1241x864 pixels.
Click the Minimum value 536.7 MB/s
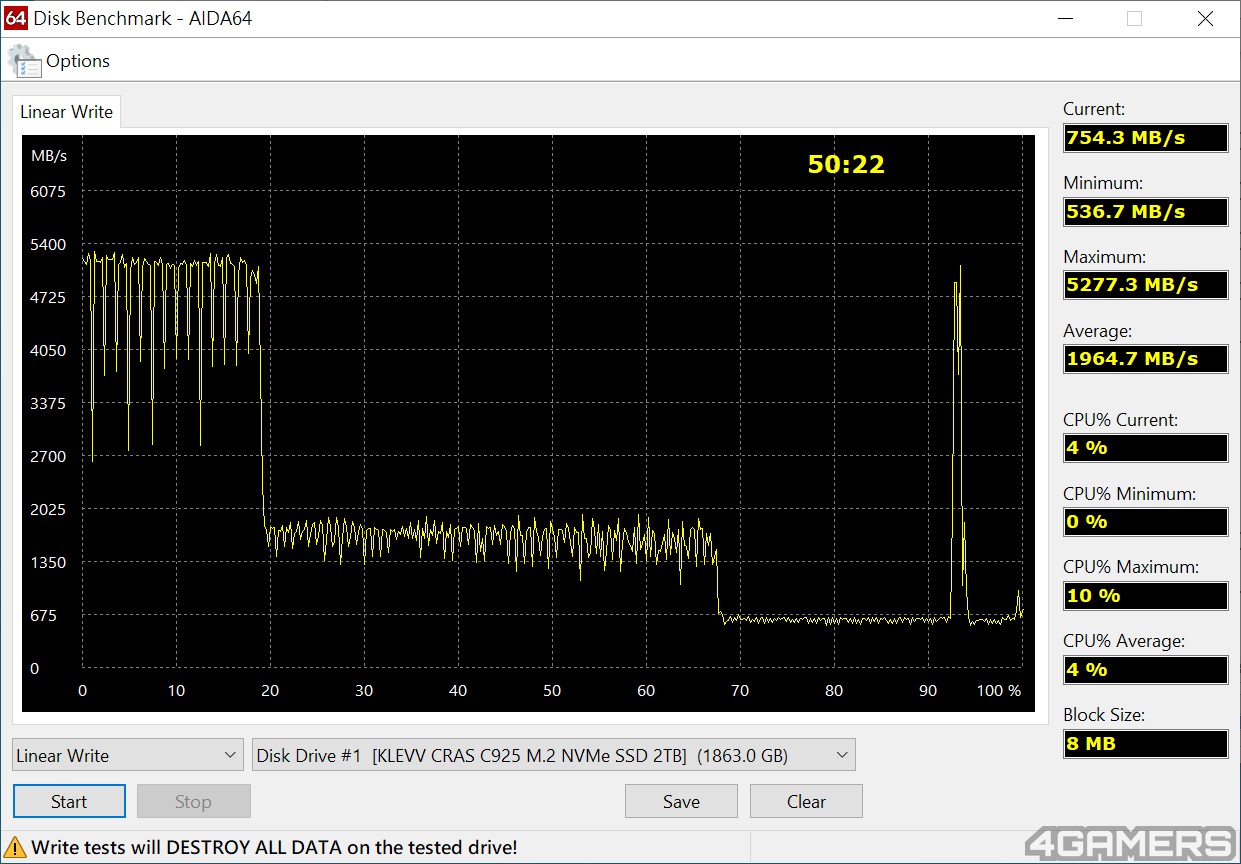click(1145, 212)
